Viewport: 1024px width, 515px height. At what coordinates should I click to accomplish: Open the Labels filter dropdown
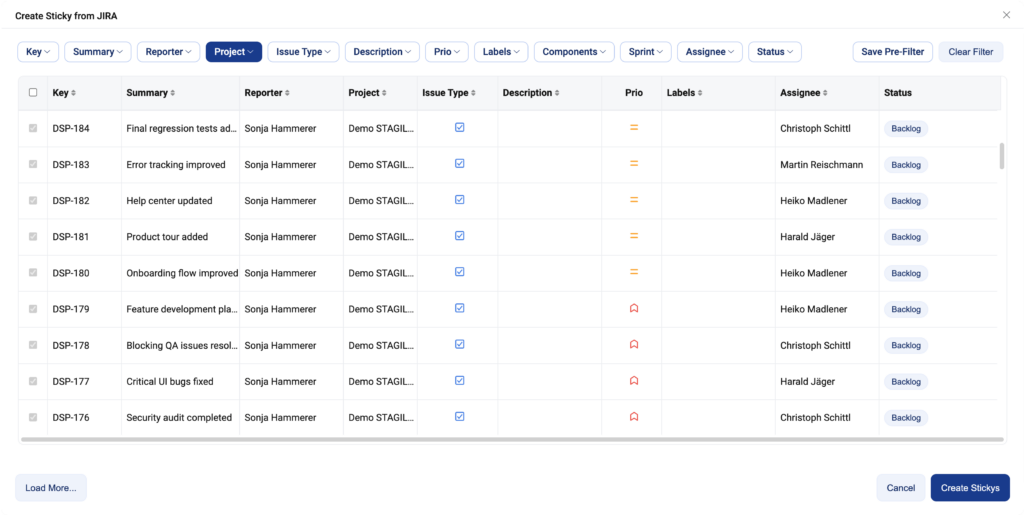click(501, 52)
